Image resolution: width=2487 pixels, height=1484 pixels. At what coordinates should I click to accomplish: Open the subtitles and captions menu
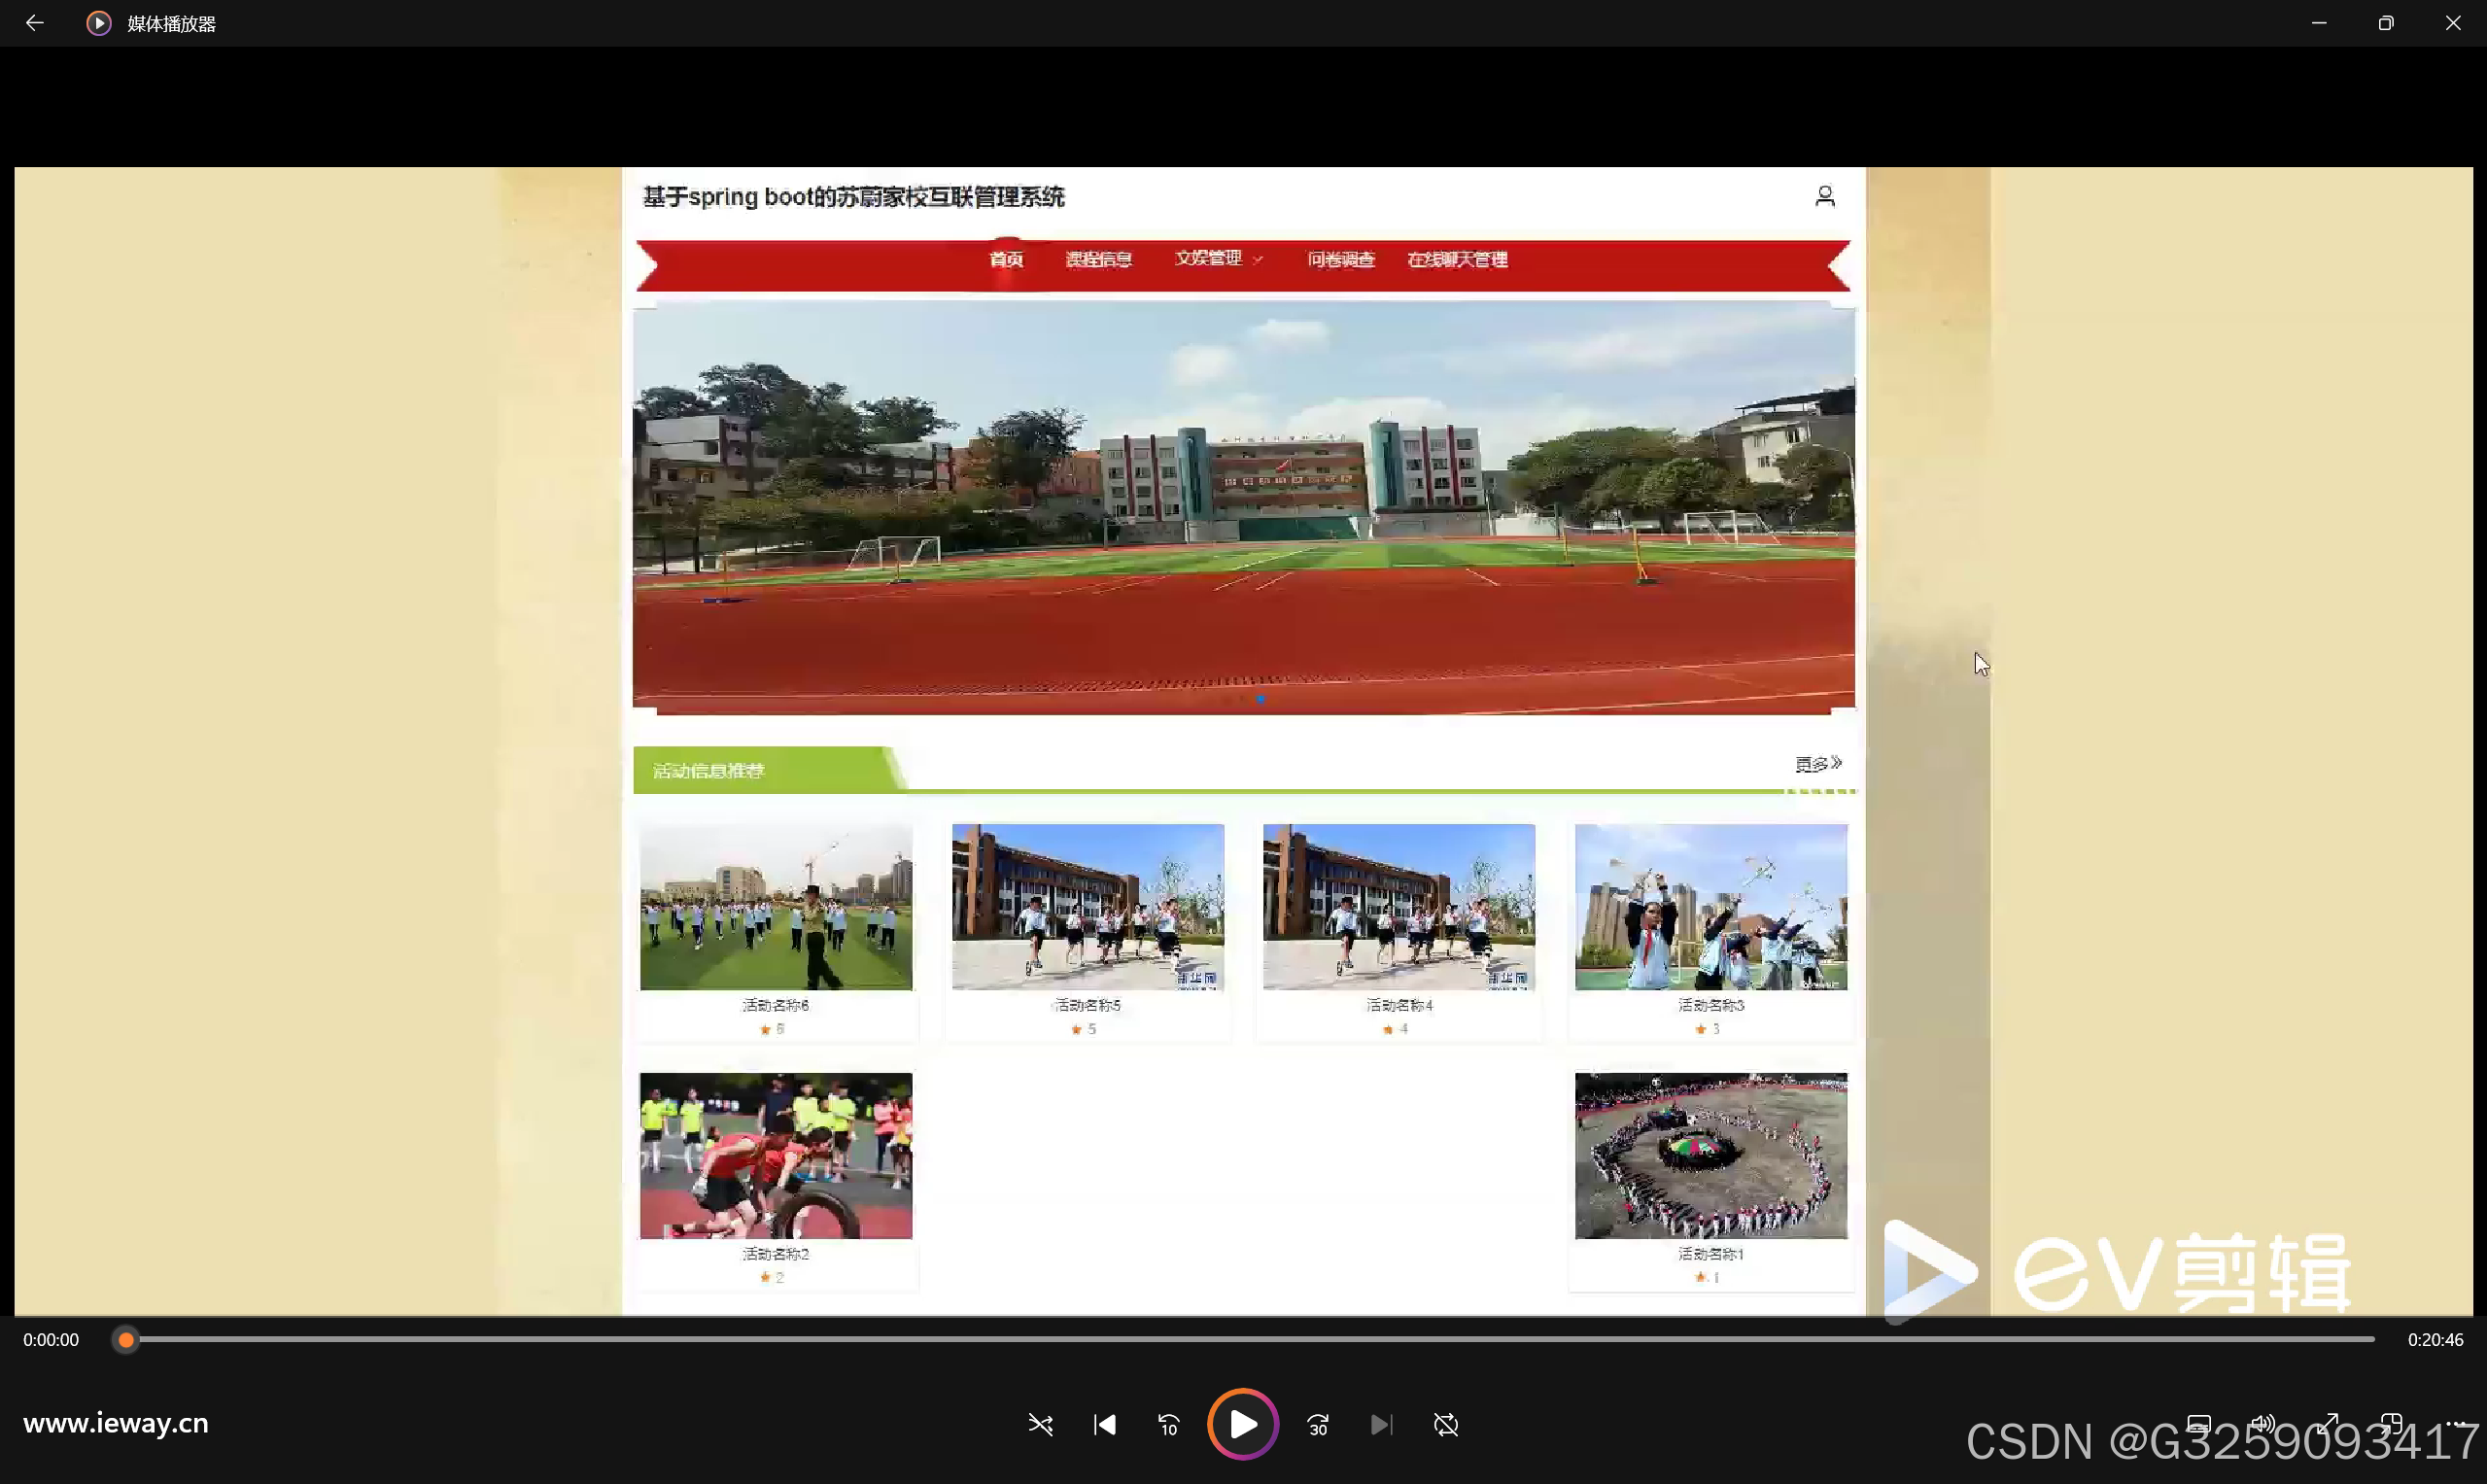click(2198, 1423)
